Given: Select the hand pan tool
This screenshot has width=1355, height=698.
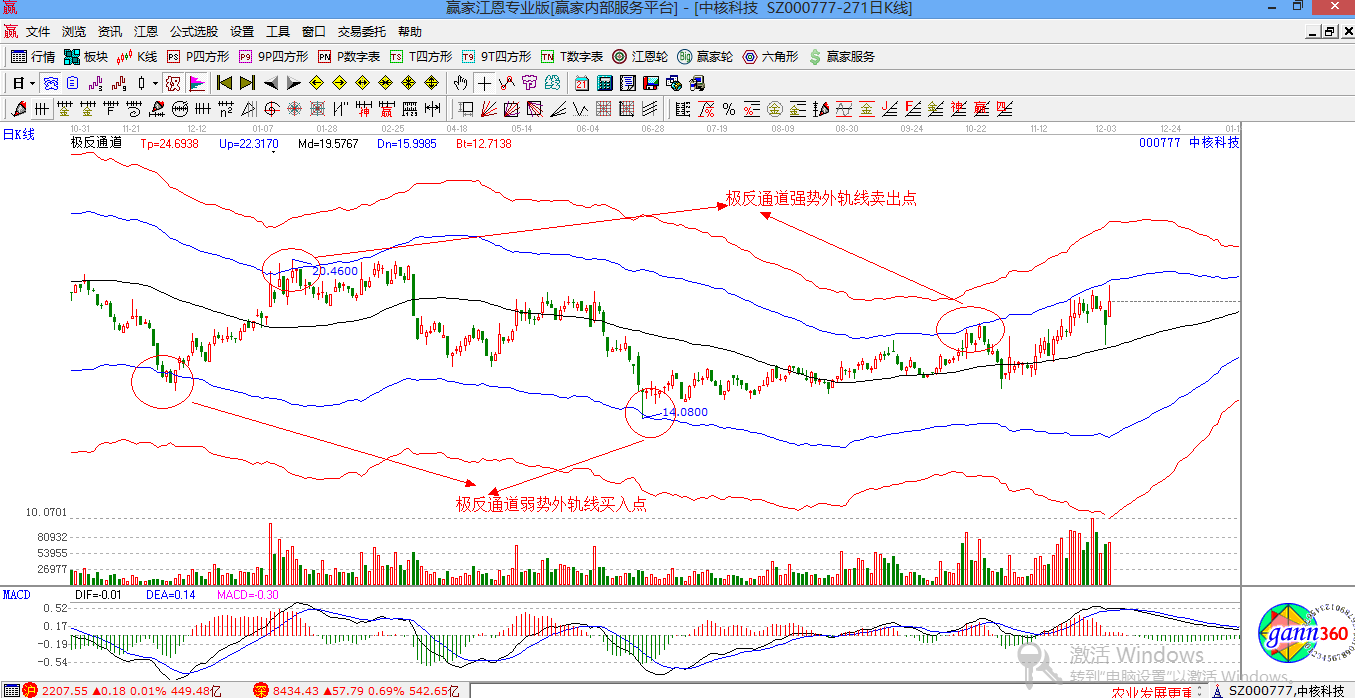Looking at the screenshot, I should click(x=462, y=83).
